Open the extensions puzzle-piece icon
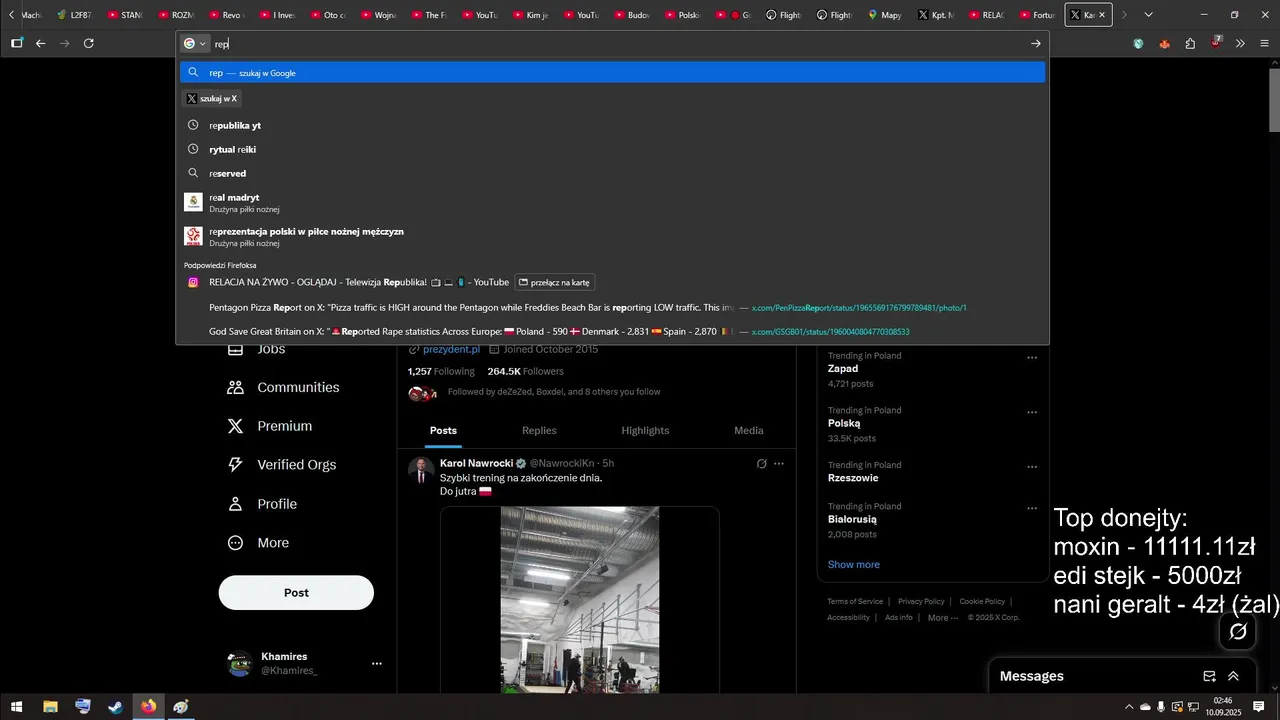Viewport: 1280px width, 720px height. click(1190, 44)
